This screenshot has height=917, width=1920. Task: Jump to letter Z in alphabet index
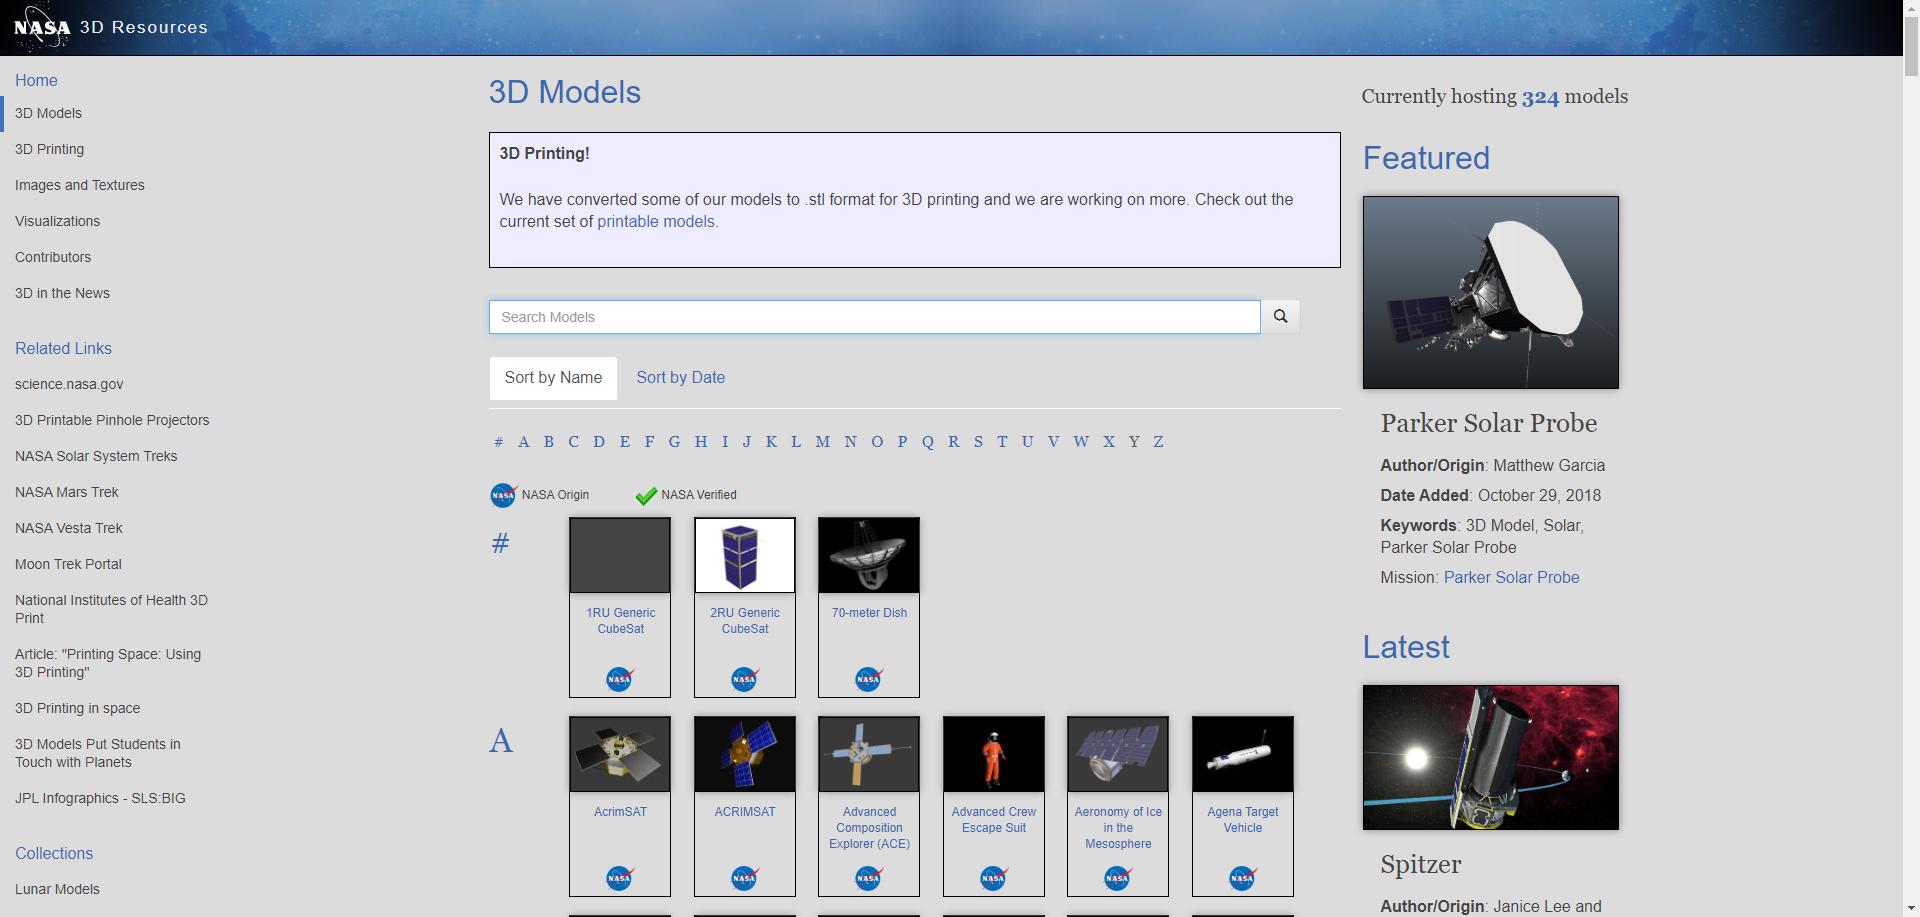[1158, 442]
